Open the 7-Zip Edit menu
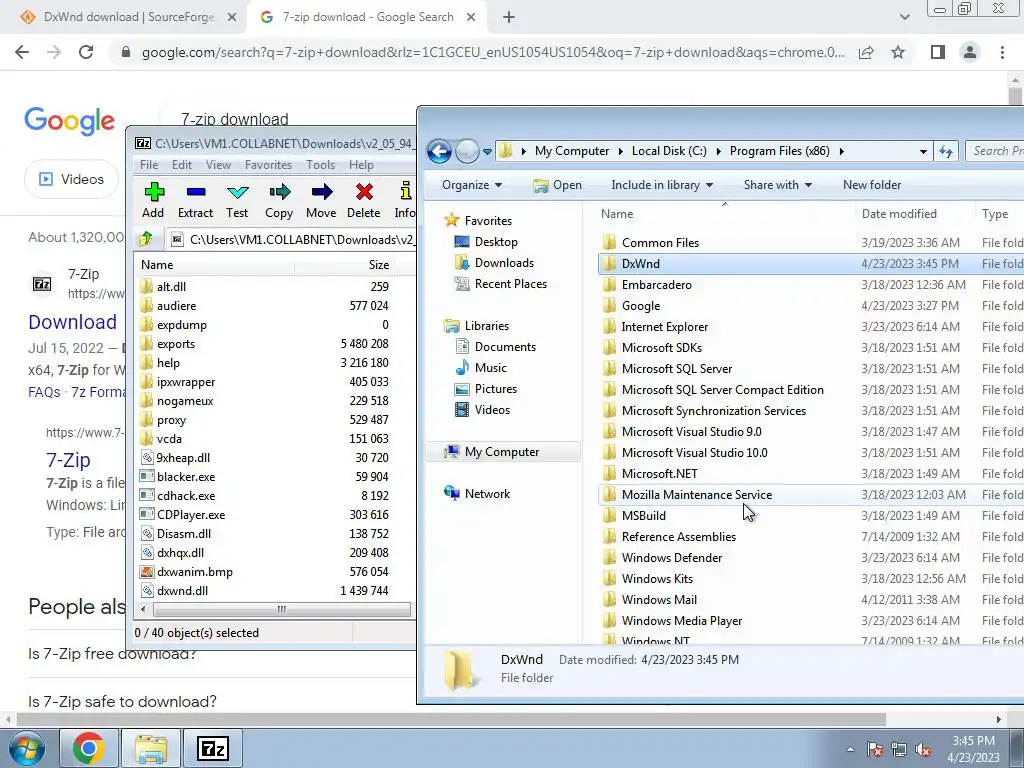The image size is (1024, 768). tap(182, 165)
